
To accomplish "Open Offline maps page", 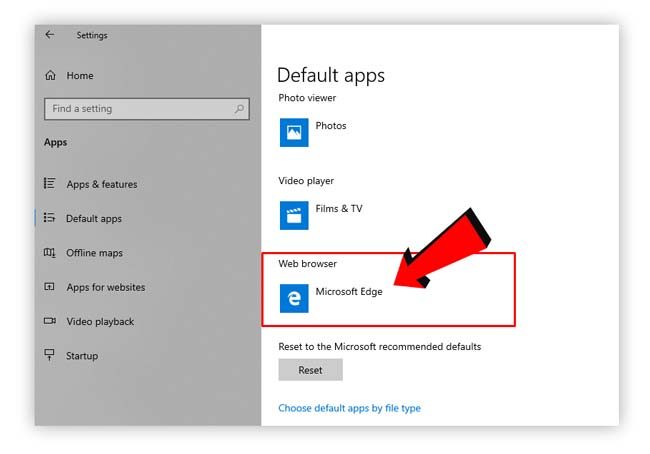I will [x=95, y=253].
